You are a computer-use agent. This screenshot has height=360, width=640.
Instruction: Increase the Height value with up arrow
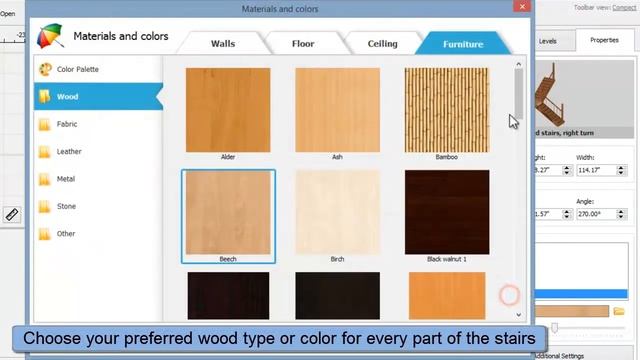[x=566, y=167]
